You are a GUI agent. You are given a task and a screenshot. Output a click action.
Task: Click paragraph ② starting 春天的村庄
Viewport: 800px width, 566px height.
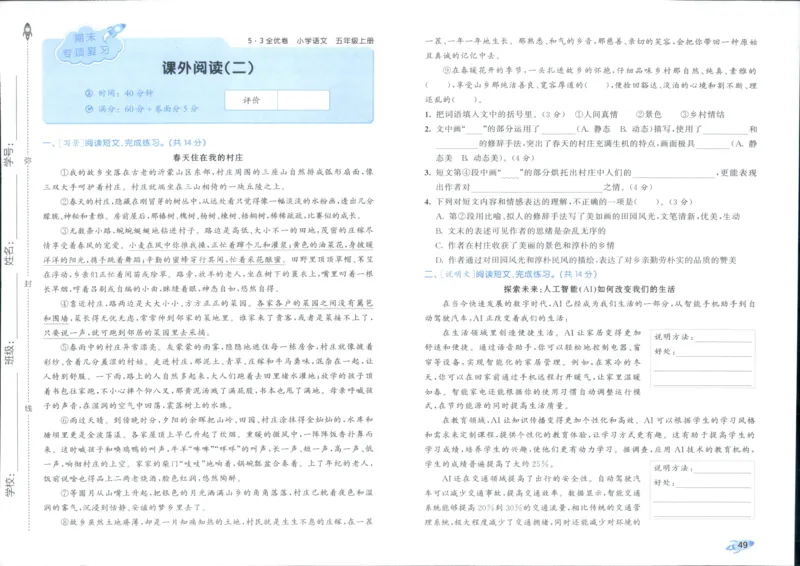point(208,208)
